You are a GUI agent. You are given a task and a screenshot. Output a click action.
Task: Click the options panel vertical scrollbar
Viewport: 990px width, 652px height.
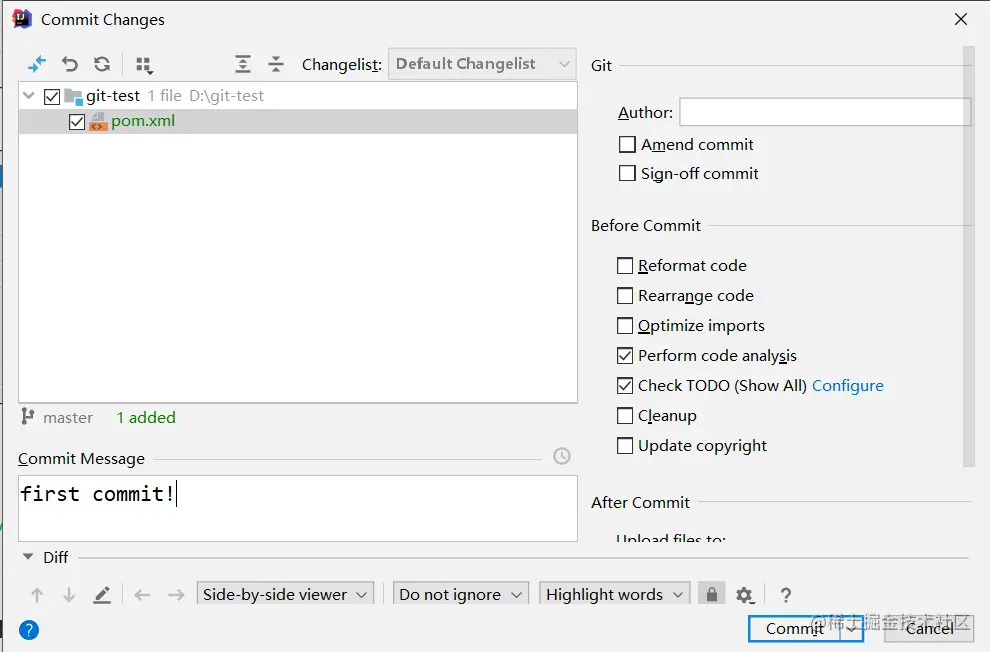[969, 256]
